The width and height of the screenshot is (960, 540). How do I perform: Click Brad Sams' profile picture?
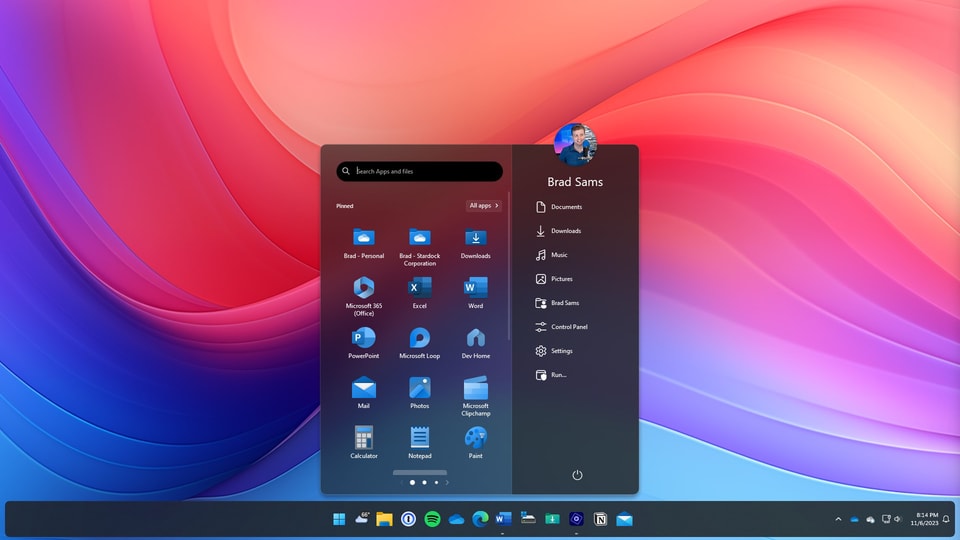(x=575, y=144)
